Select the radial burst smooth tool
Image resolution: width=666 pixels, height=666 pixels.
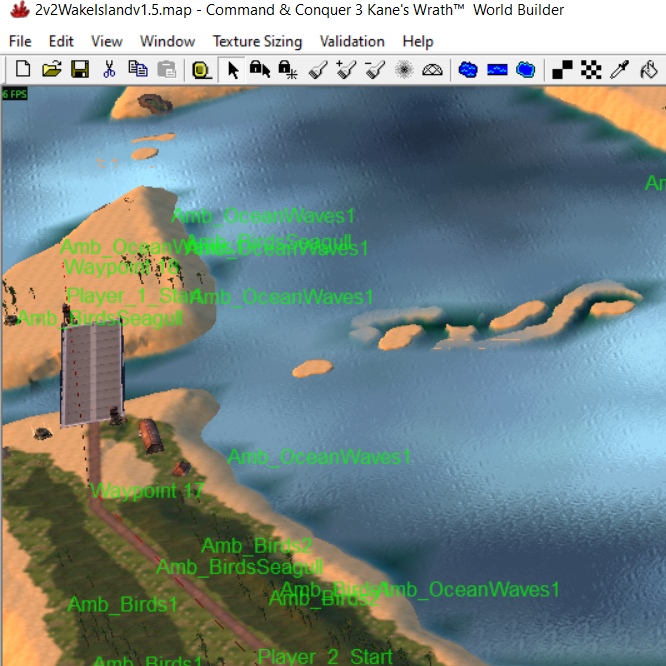pos(404,69)
